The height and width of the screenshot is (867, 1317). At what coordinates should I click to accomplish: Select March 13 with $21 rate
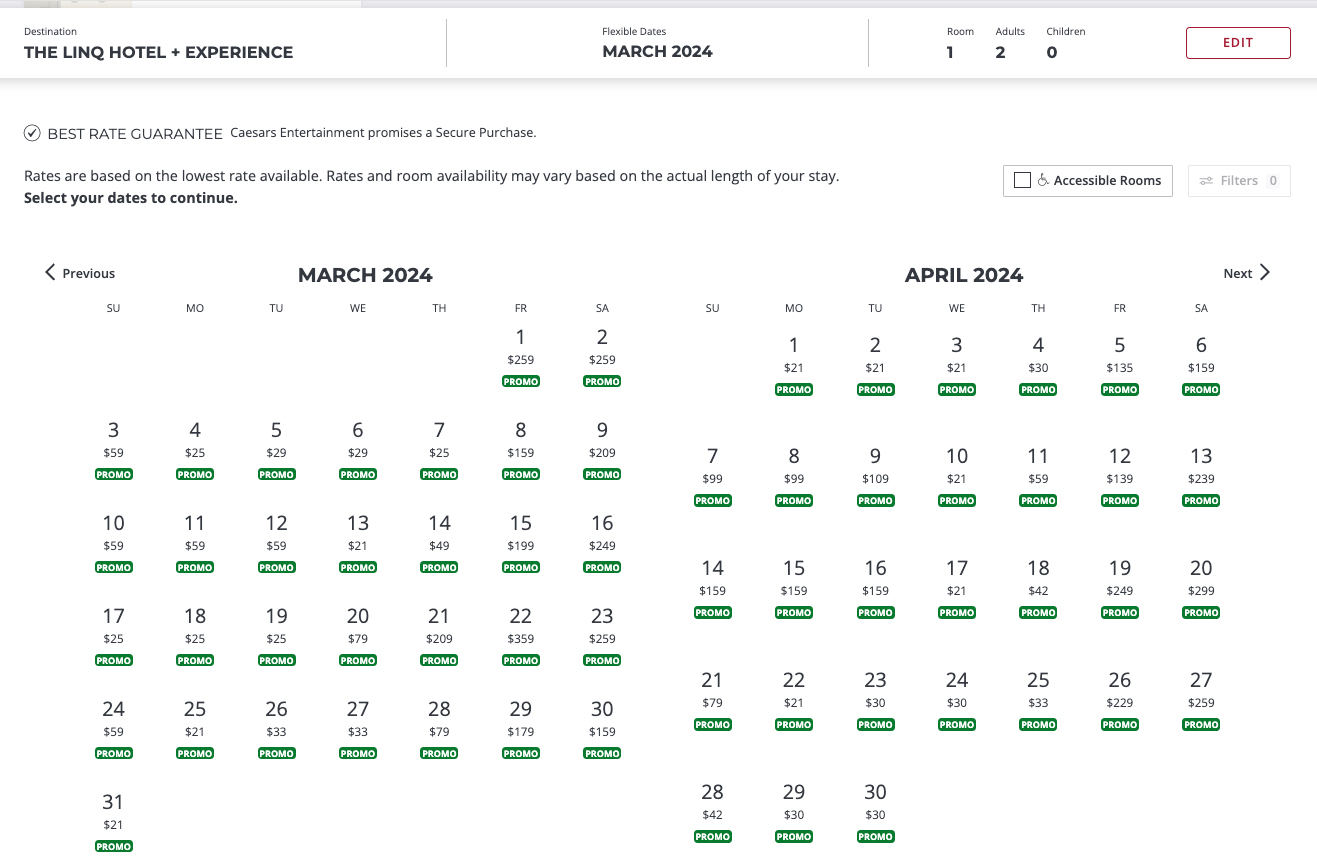358,533
